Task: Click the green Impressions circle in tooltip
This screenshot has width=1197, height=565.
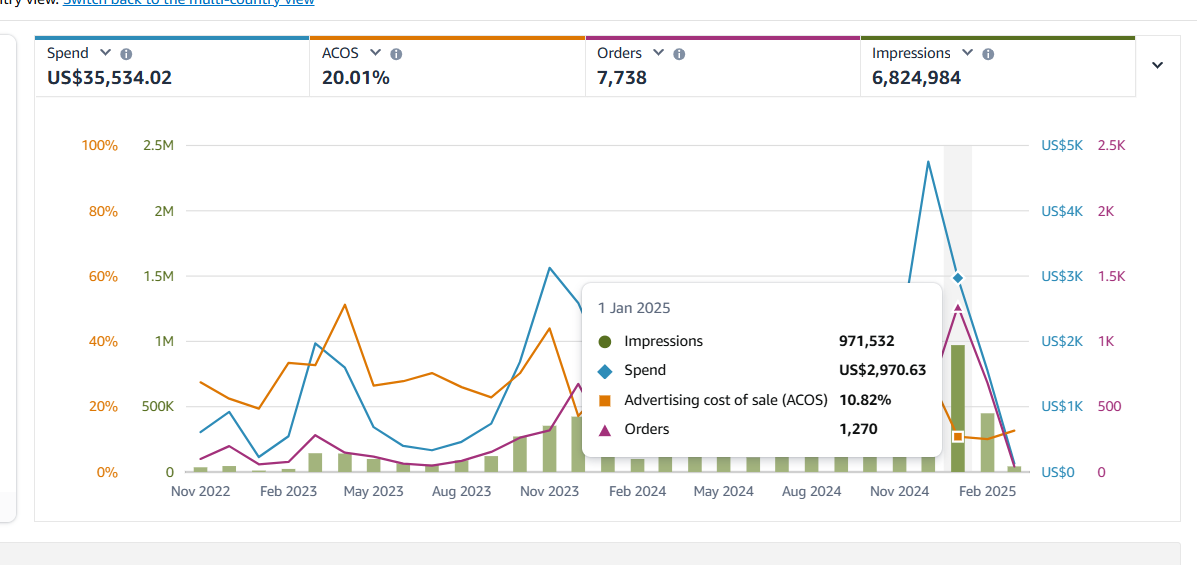Action: click(605, 342)
